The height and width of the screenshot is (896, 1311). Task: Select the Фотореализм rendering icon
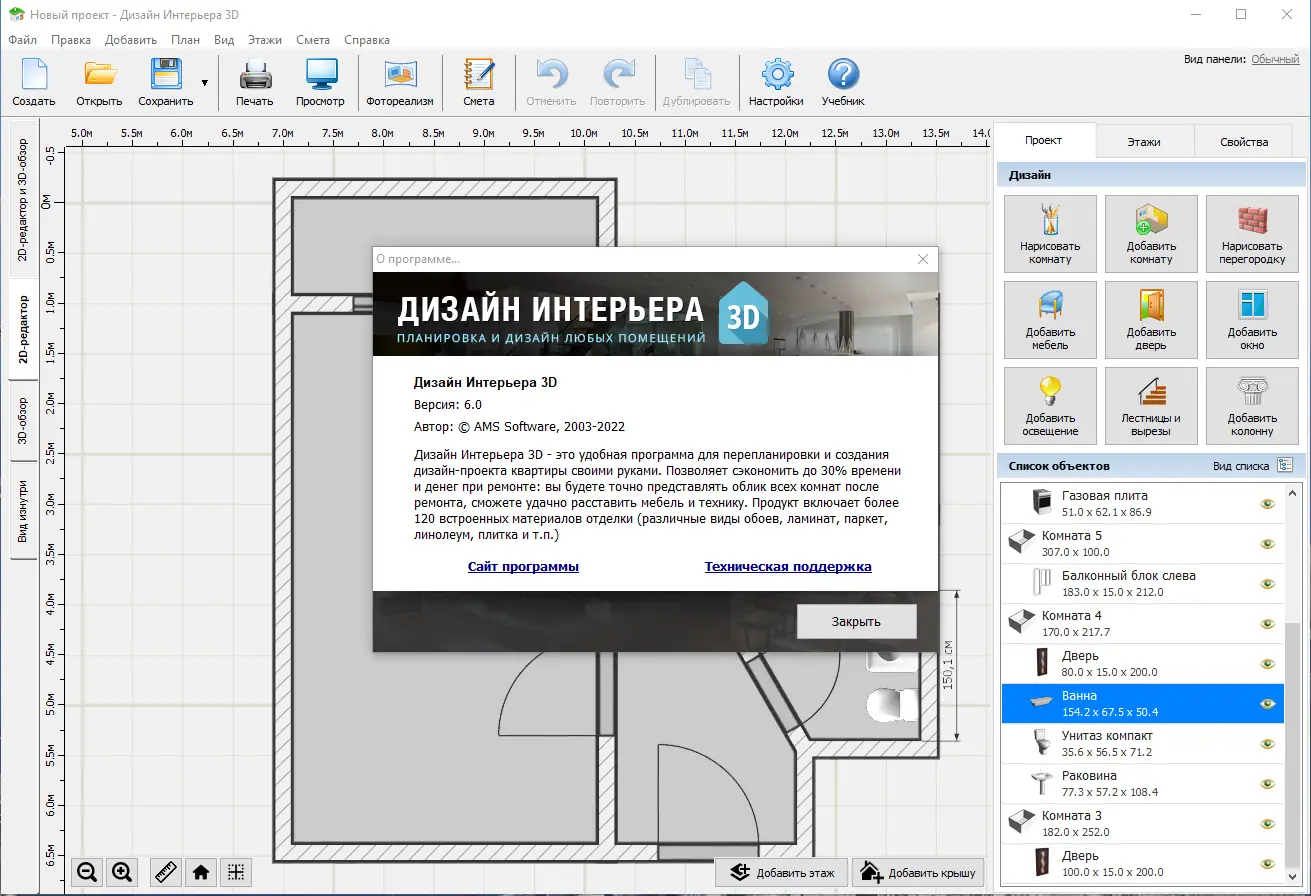click(x=399, y=80)
